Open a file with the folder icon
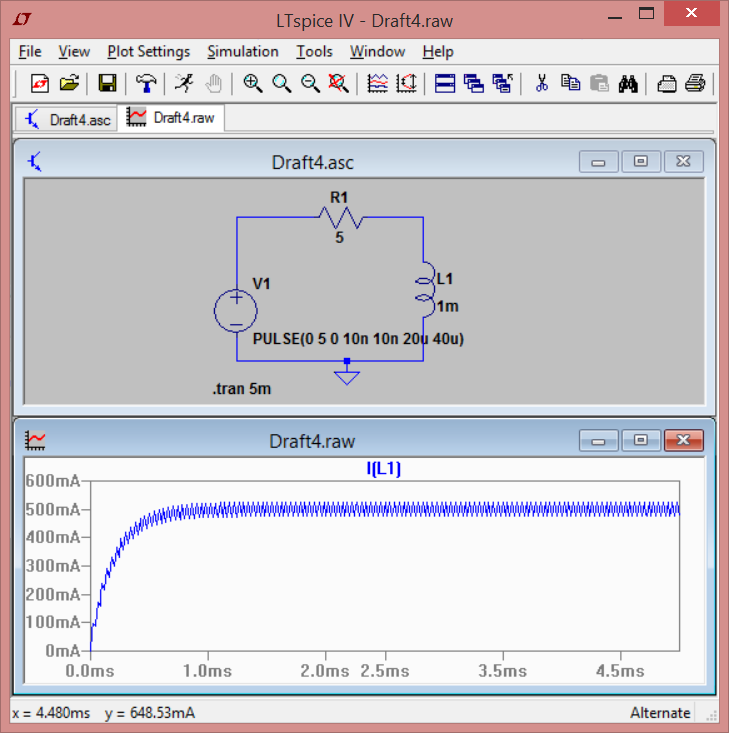The image size is (729, 733). coord(69,84)
